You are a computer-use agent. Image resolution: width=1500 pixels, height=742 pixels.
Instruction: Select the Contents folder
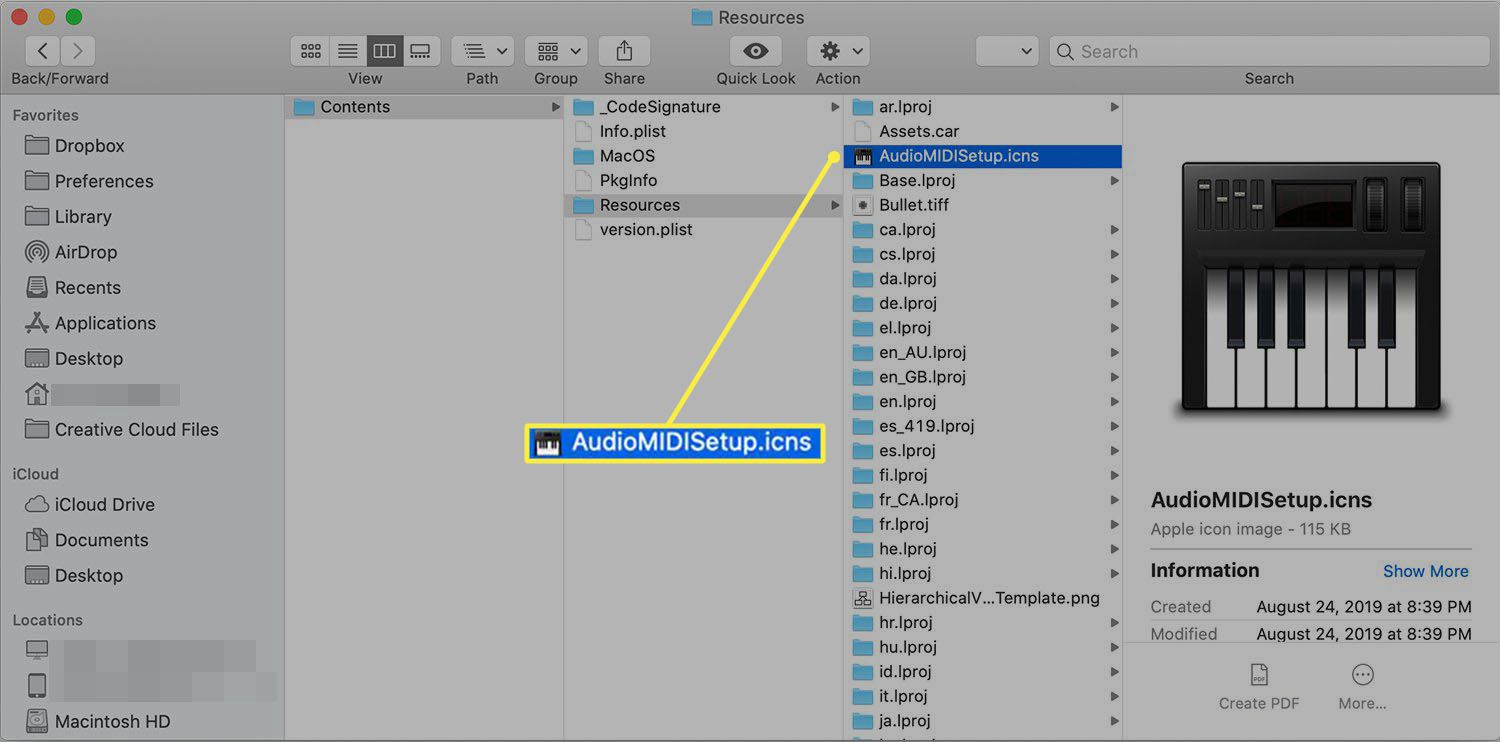(424, 107)
